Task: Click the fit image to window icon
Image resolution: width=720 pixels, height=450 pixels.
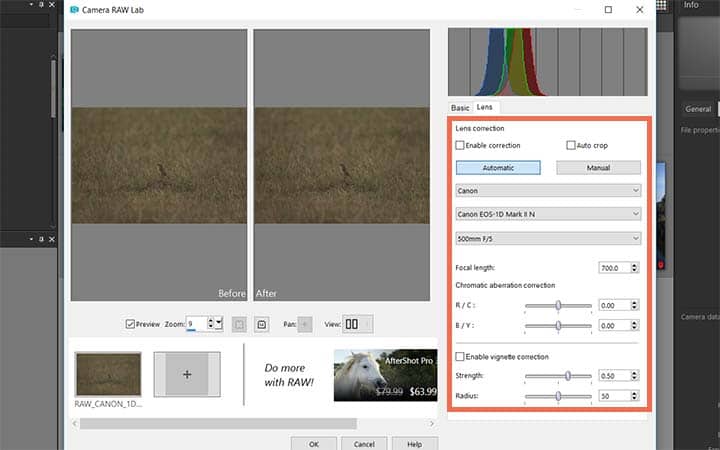Action: [x=239, y=324]
